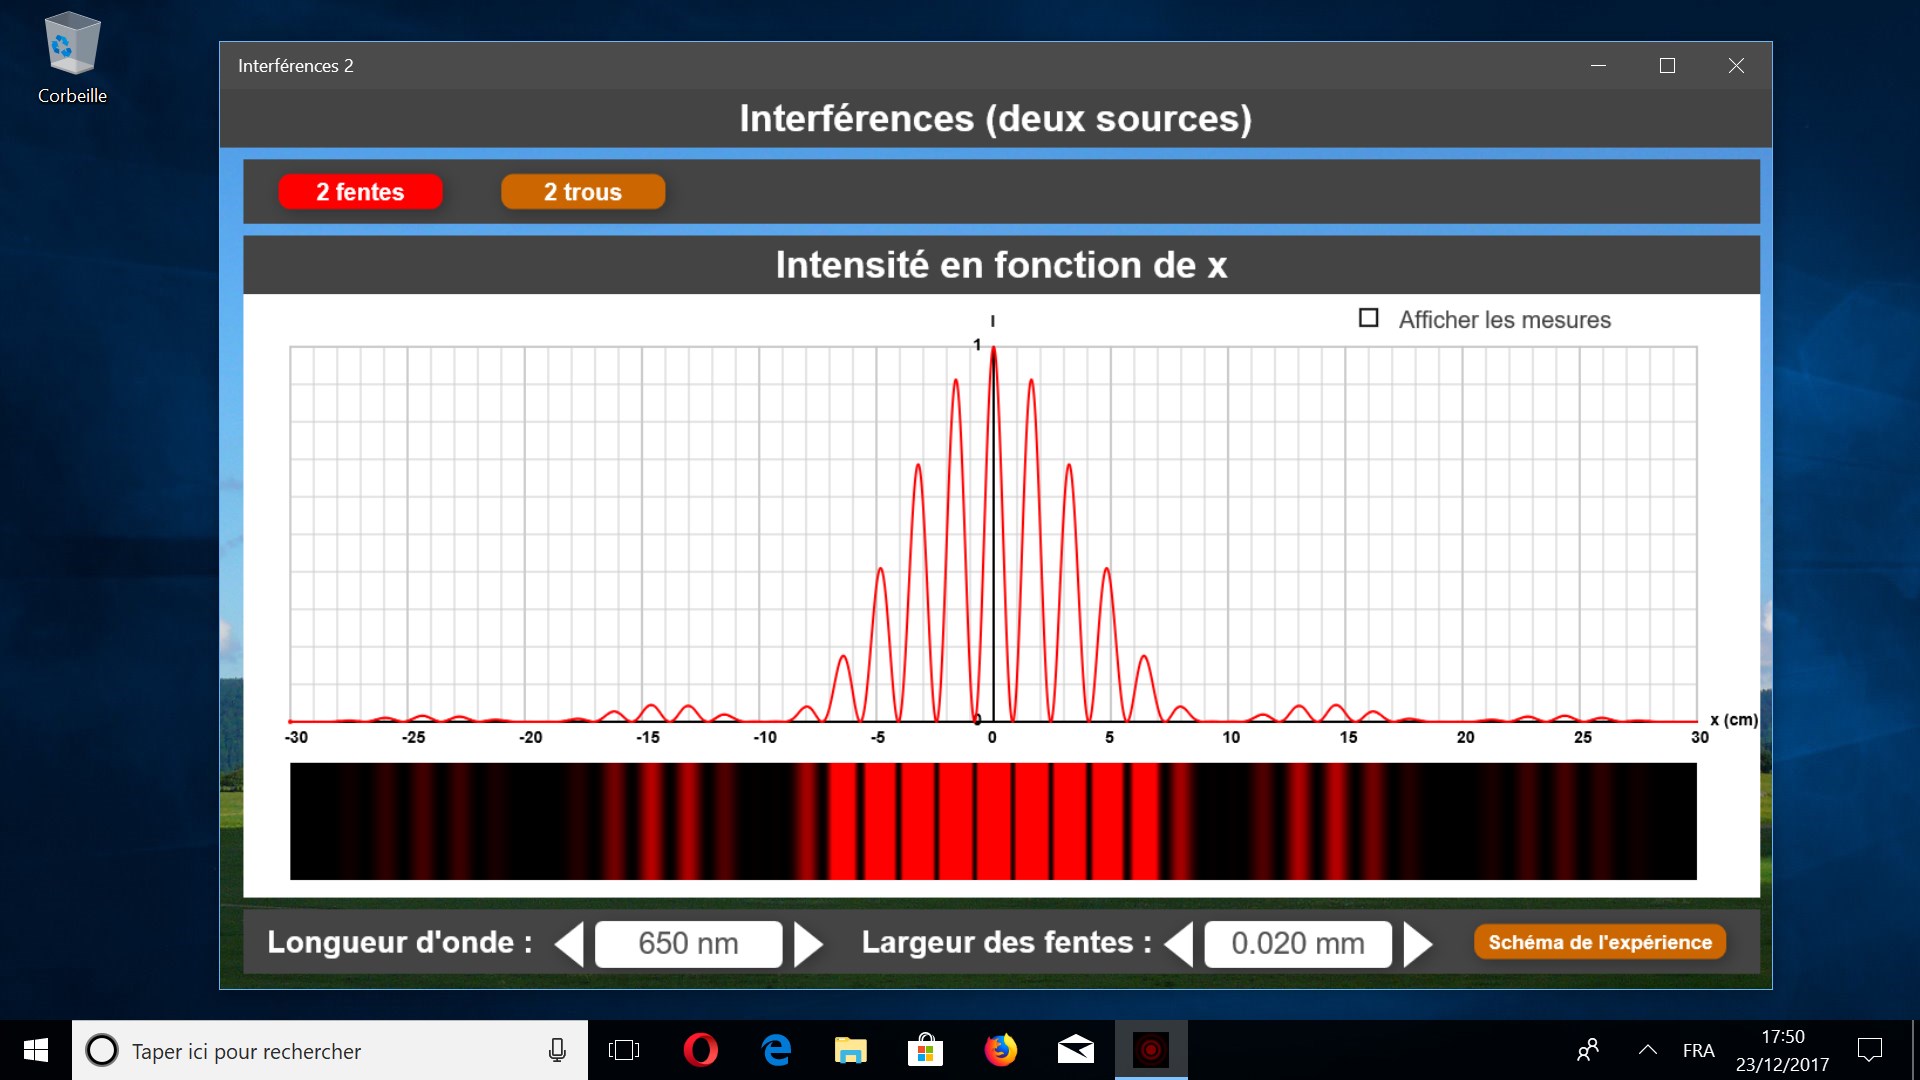Click the interference fringe pattern image
This screenshot has width=1920, height=1080.
[x=992, y=821]
